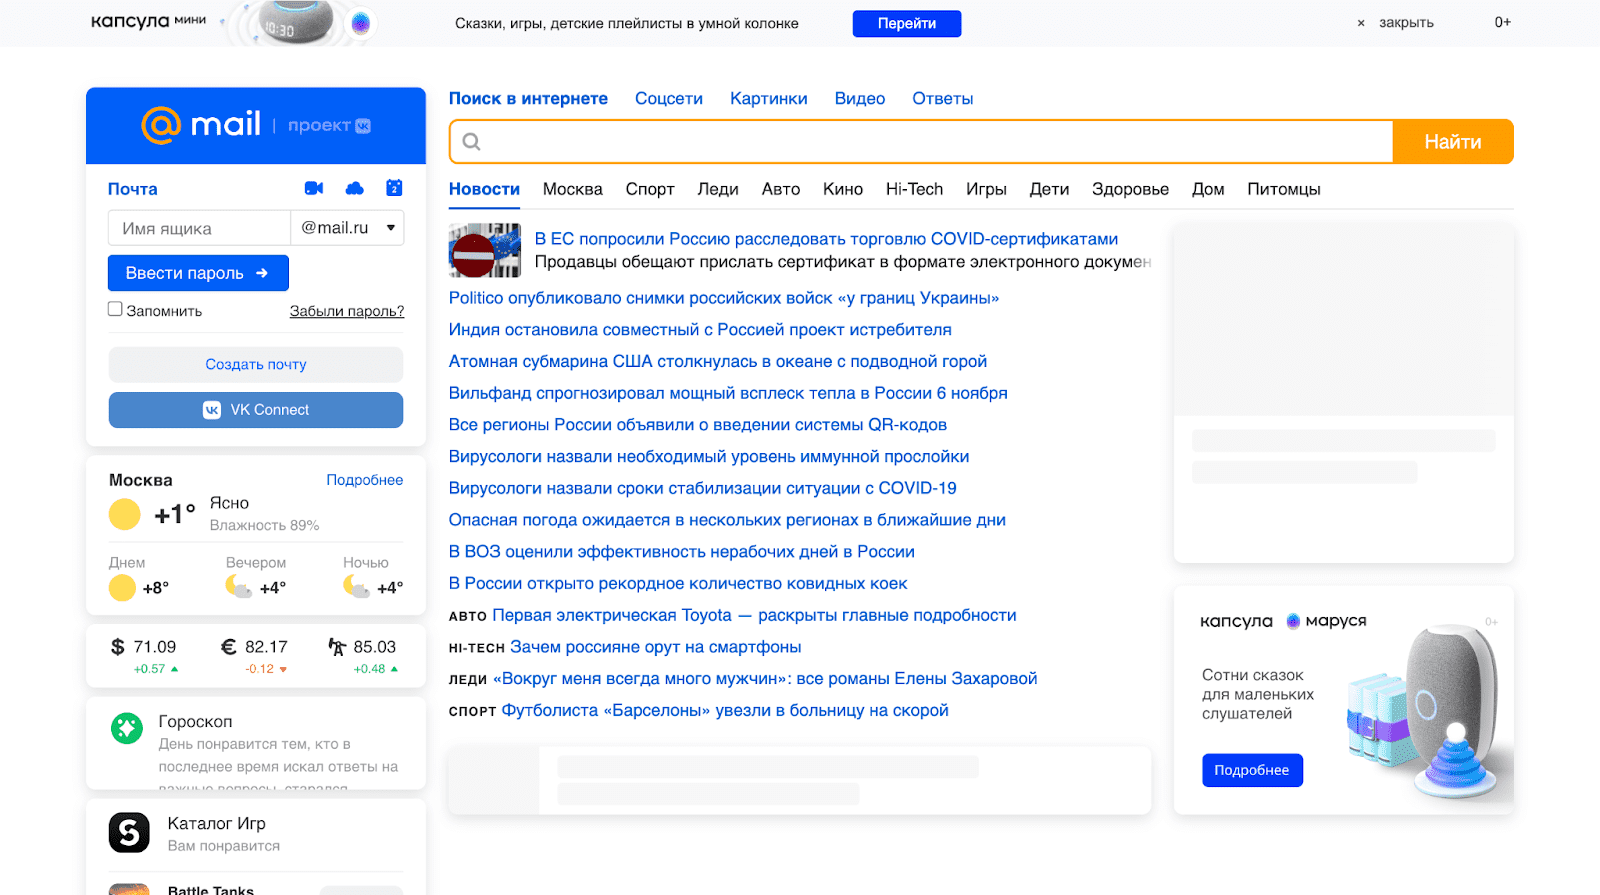Enable the Запомнить checkbox
Viewport: 1600px width, 895px height.
[x=115, y=309]
